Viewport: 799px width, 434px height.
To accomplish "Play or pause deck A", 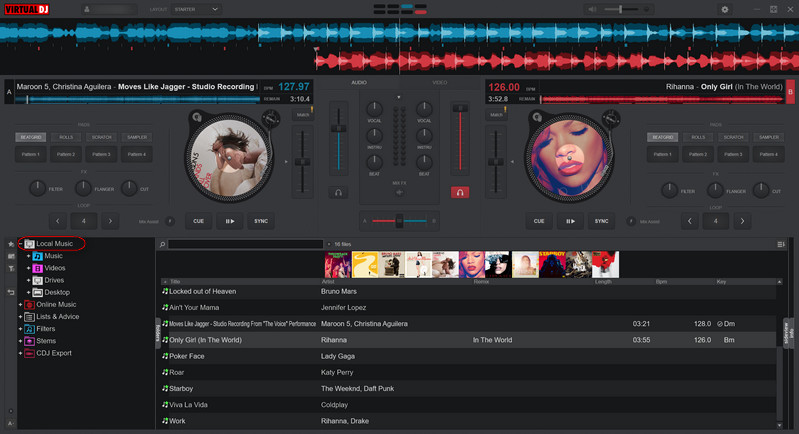I will (230, 221).
